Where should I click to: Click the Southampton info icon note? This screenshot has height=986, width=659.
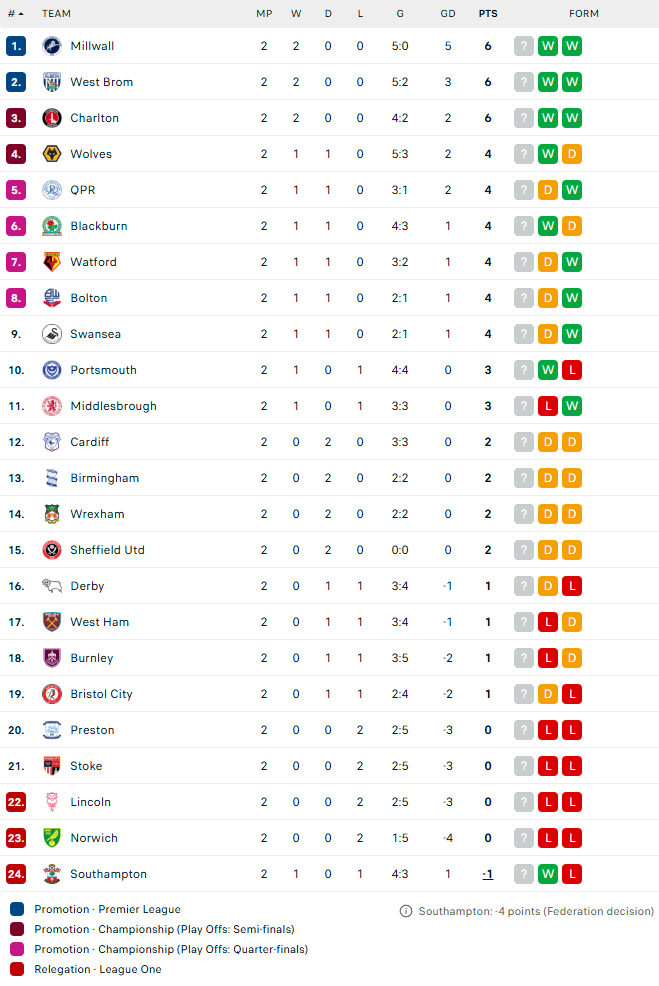click(406, 911)
